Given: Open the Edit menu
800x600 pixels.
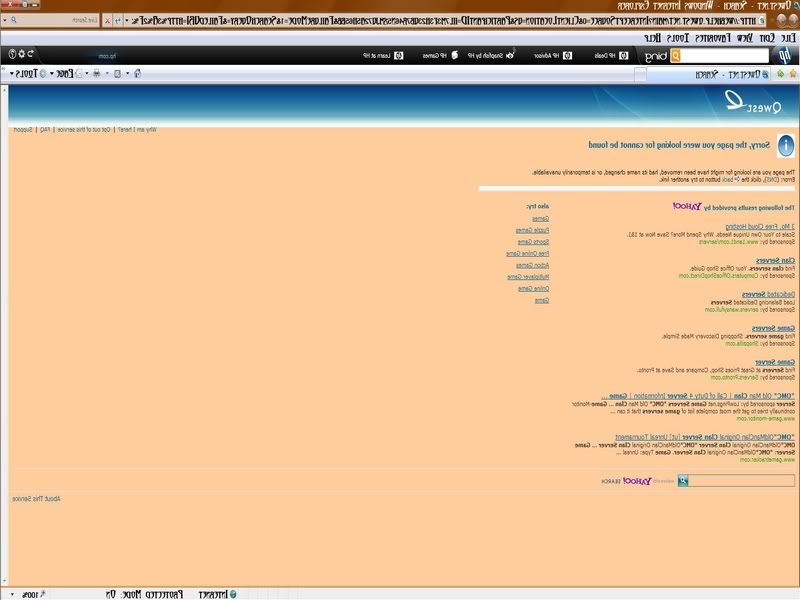Looking at the screenshot, I should pos(767,38).
